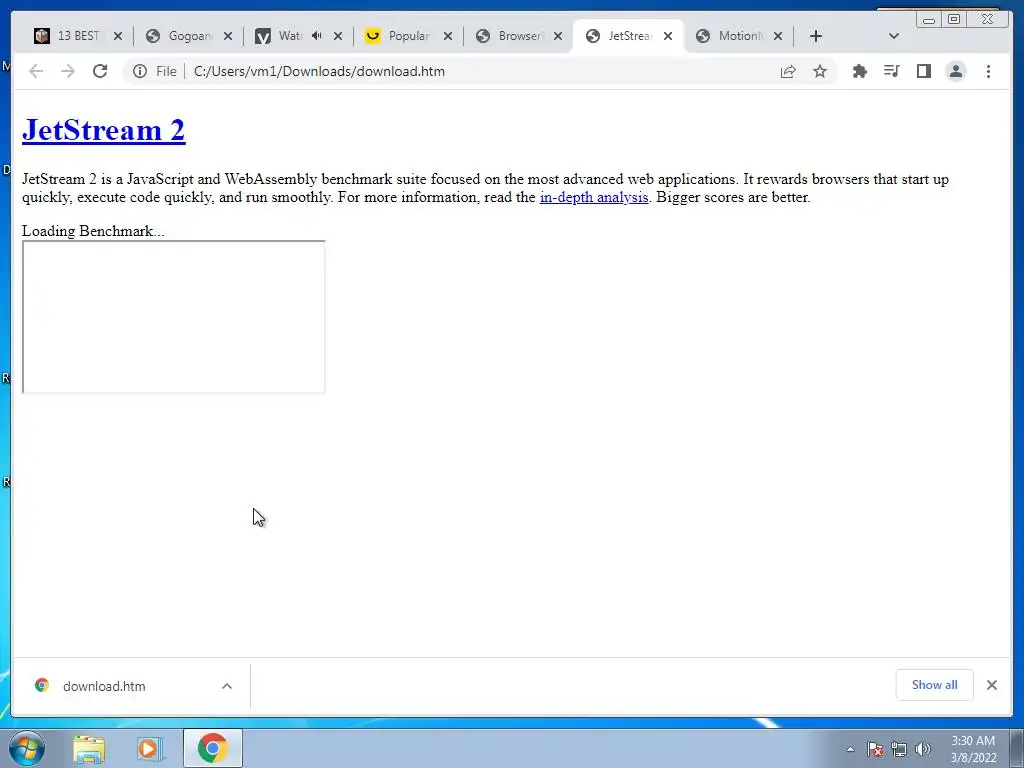Open the Windows Start menu
This screenshot has height=768, width=1024.
click(x=27, y=748)
